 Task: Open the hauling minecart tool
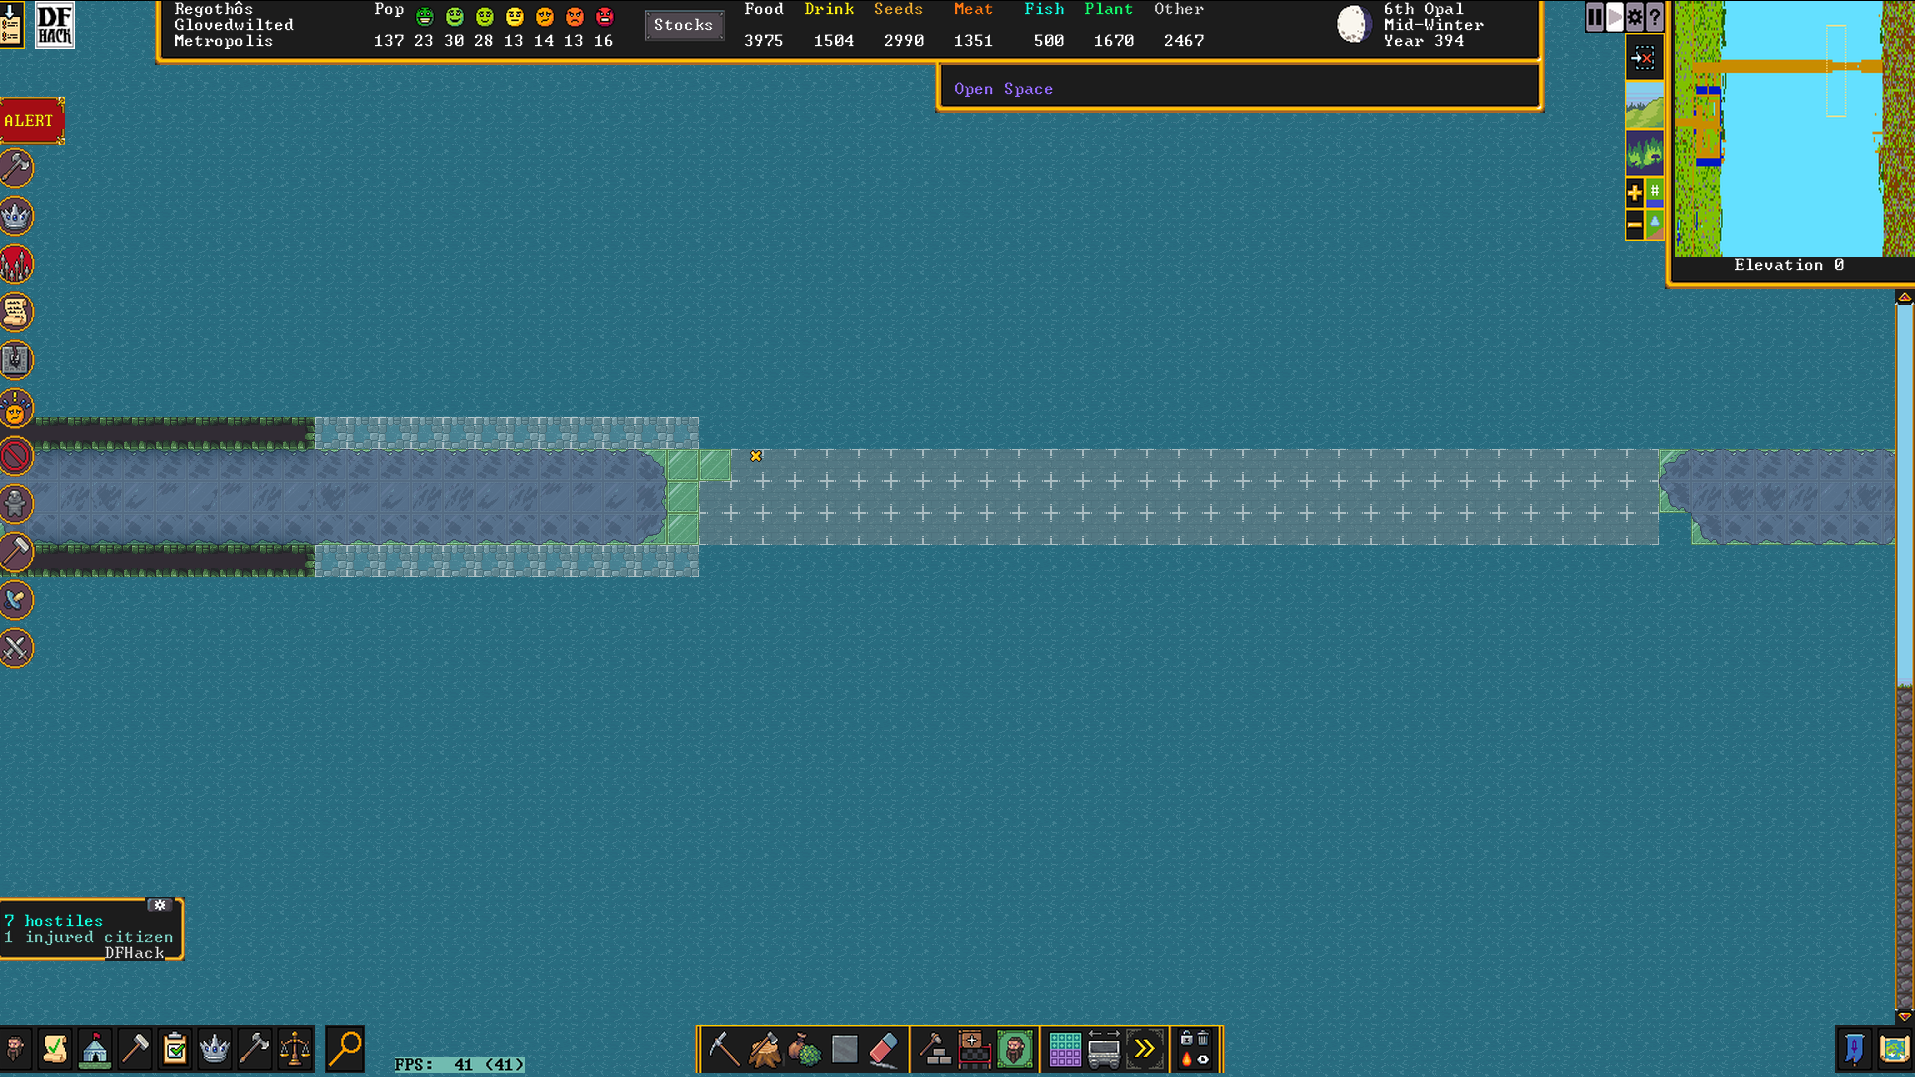pyautogui.click(x=1105, y=1049)
